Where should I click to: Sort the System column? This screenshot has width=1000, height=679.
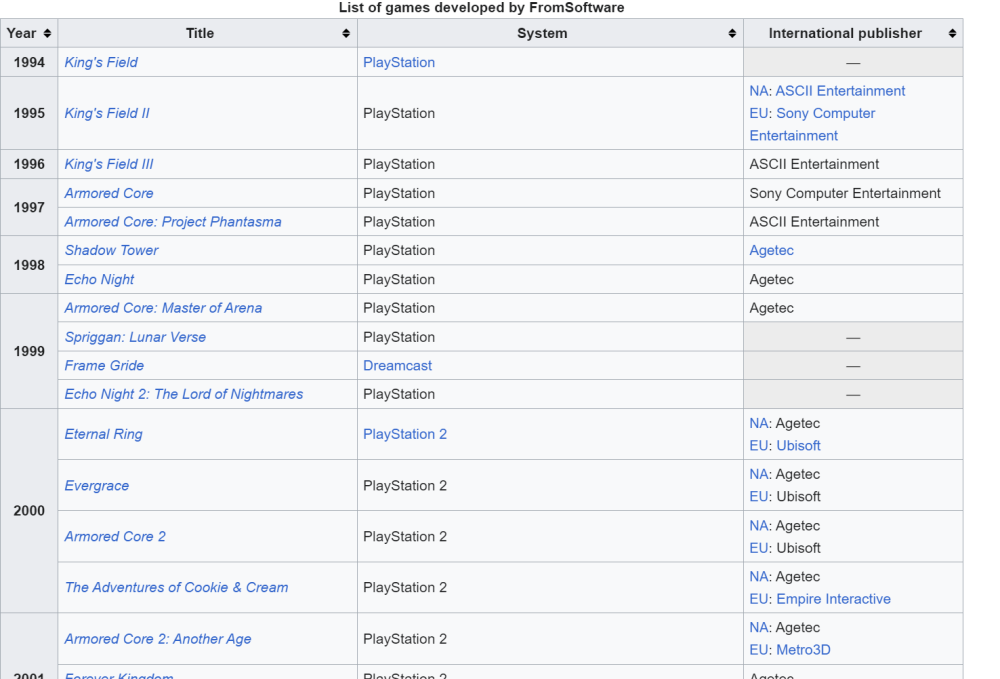(732, 33)
